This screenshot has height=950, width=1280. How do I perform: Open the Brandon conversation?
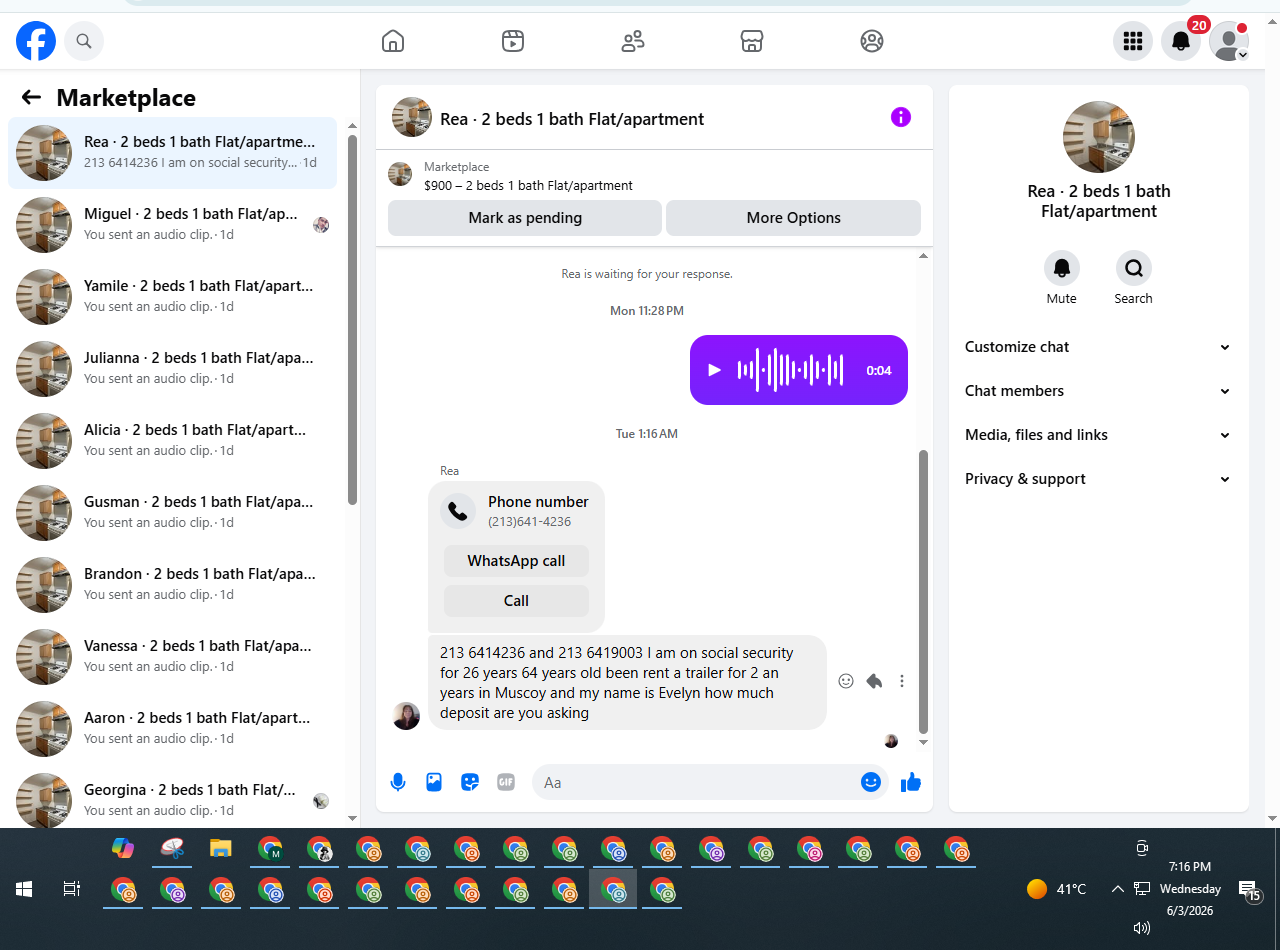pos(172,584)
